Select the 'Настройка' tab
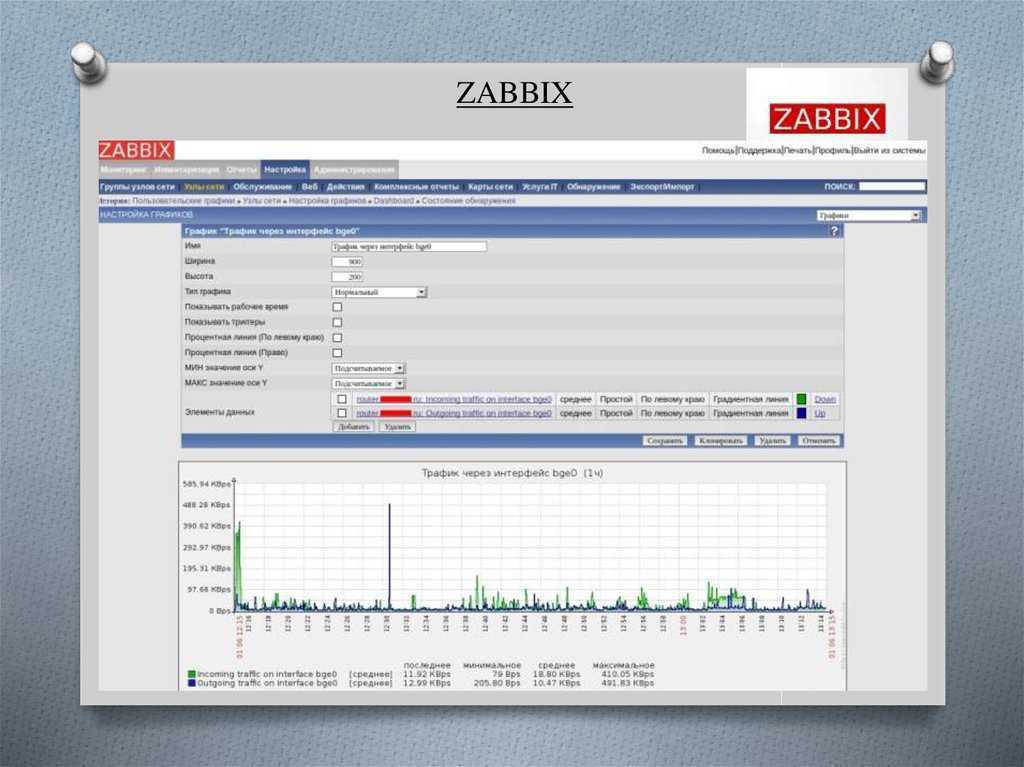The image size is (1024, 767). tap(285, 170)
